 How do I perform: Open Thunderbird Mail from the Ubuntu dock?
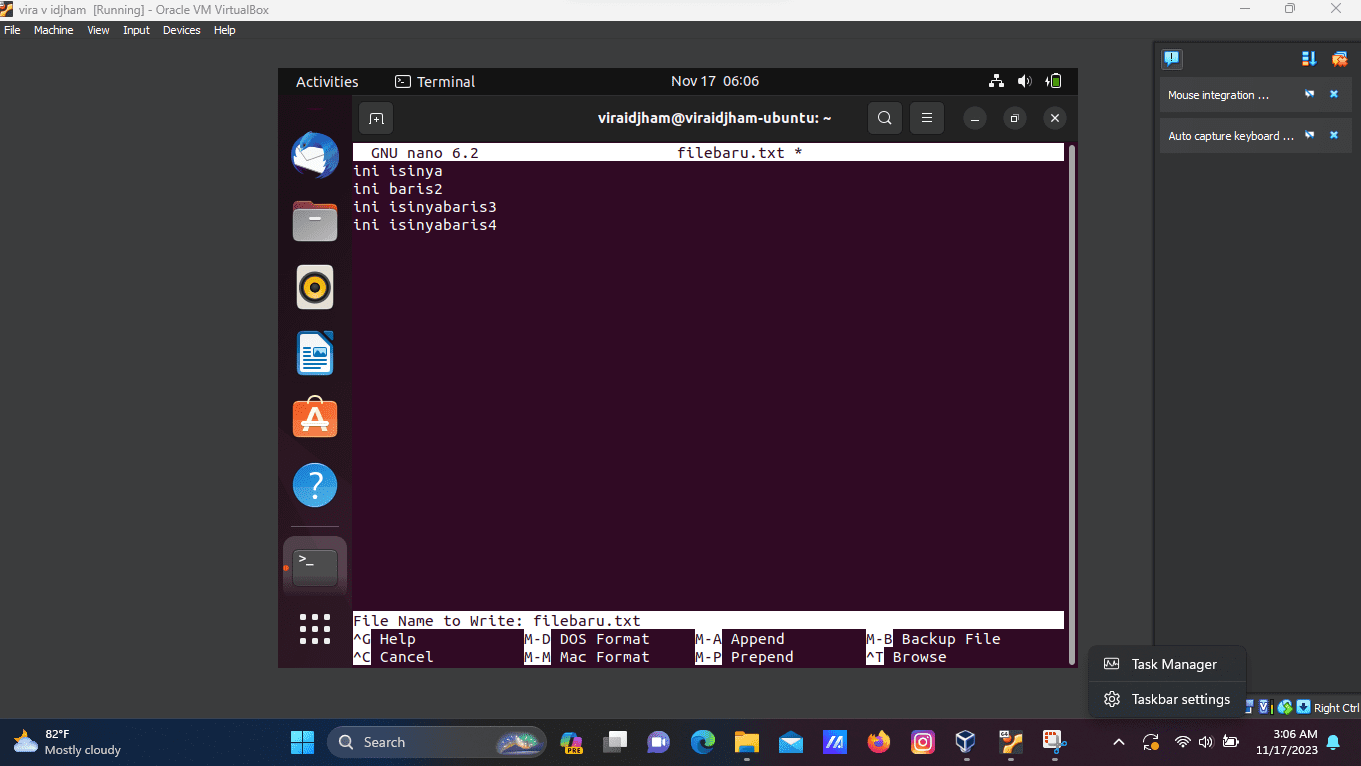[x=314, y=155]
